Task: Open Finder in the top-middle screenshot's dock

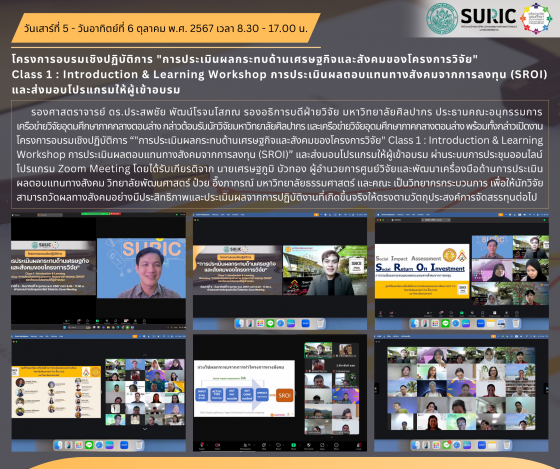Action: pos(240,323)
